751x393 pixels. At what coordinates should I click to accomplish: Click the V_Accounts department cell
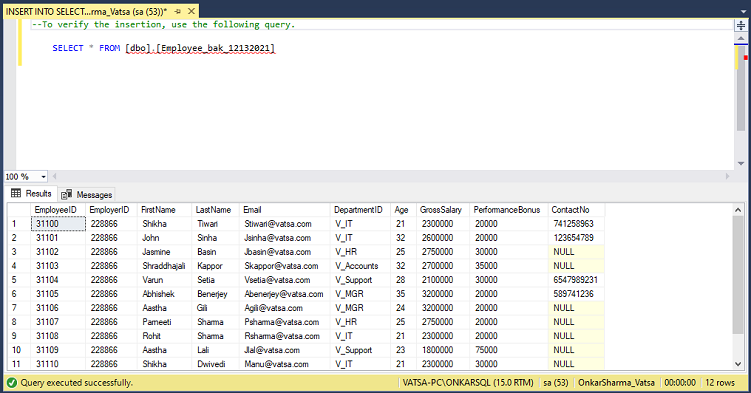[x=360, y=266]
